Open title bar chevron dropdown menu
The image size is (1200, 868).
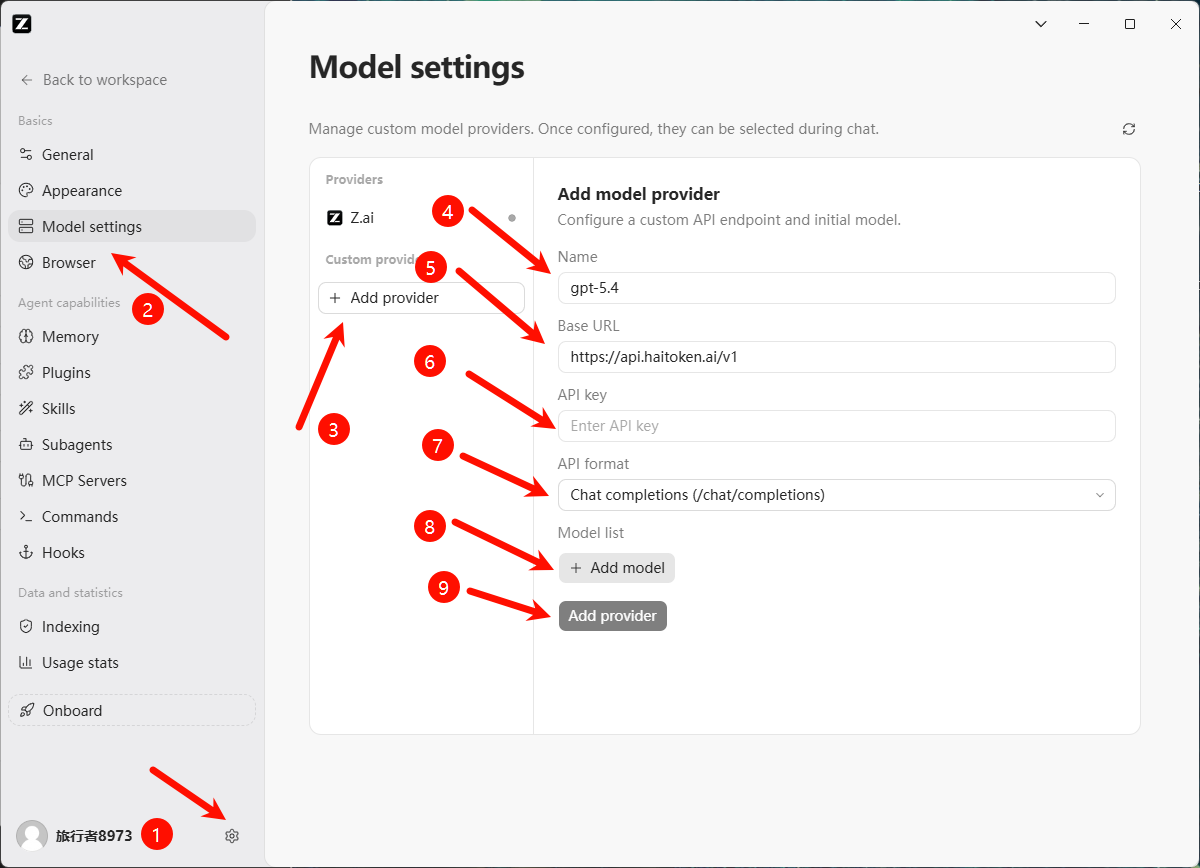[x=1040, y=24]
